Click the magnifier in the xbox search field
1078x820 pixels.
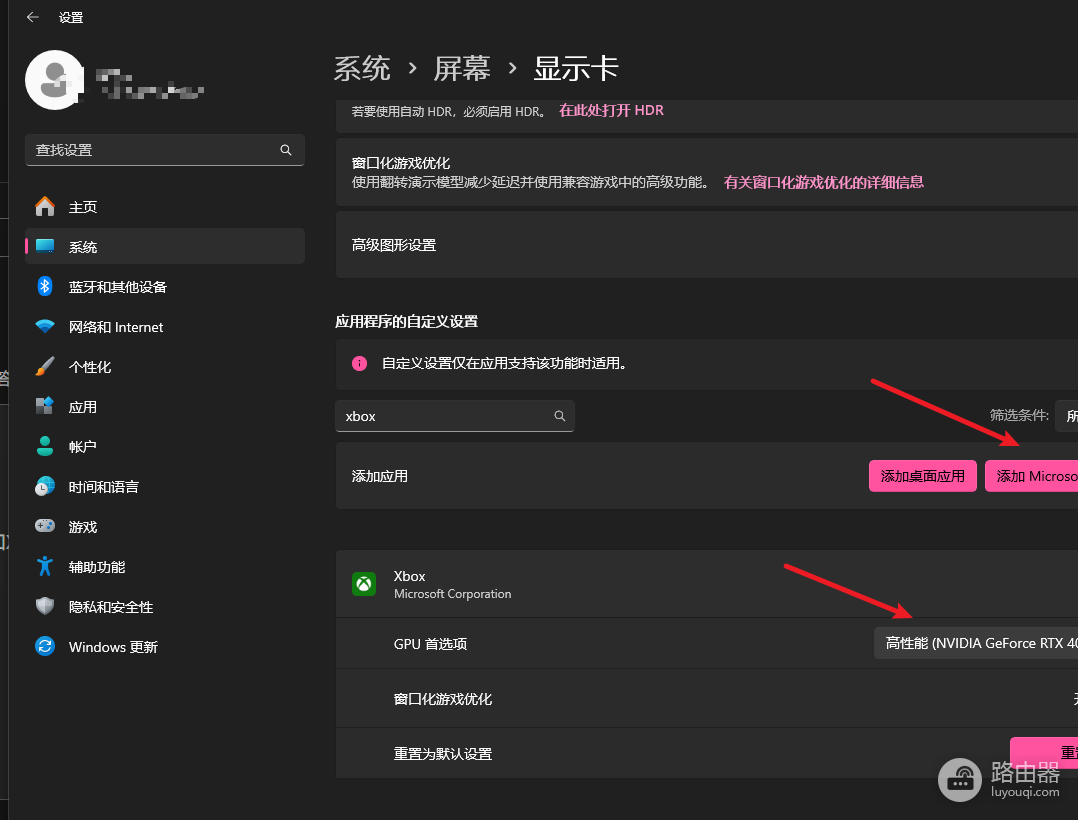560,416
